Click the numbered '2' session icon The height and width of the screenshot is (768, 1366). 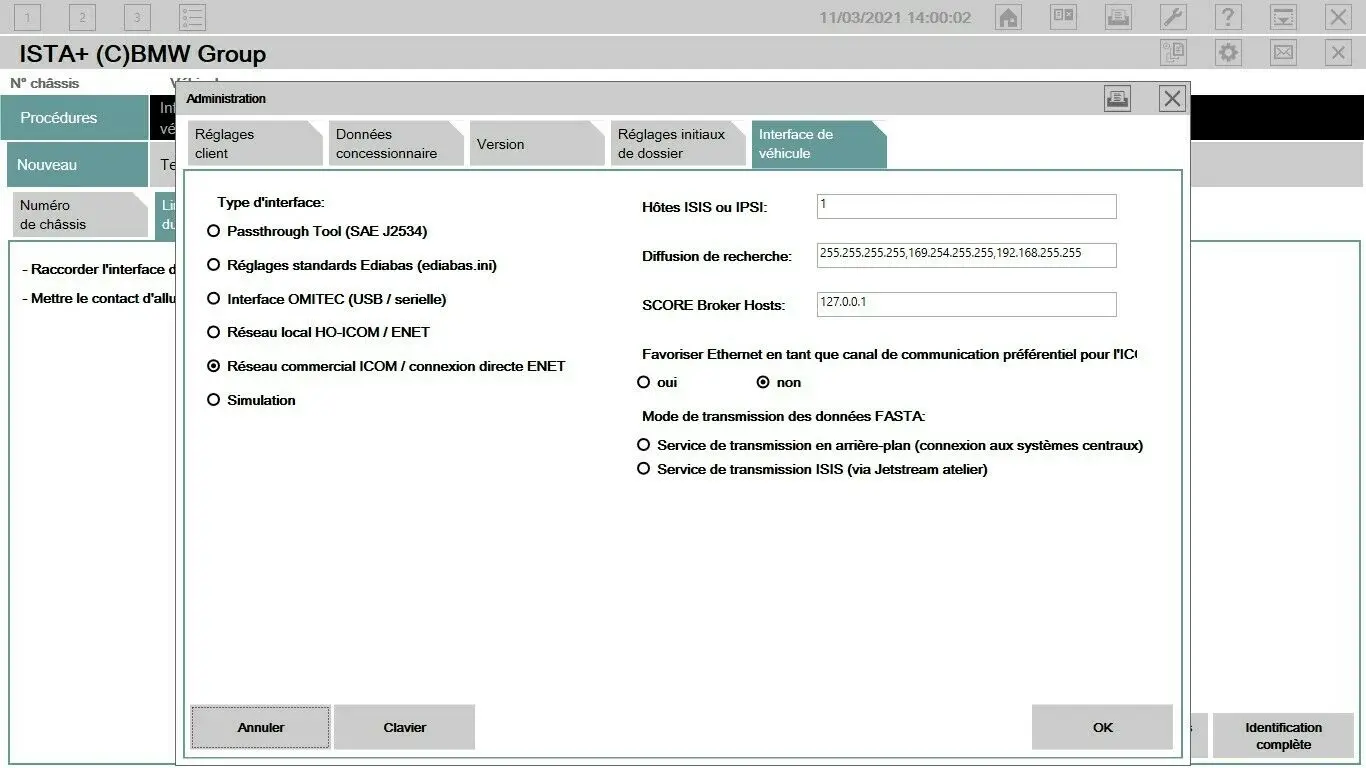pos(82,17)
